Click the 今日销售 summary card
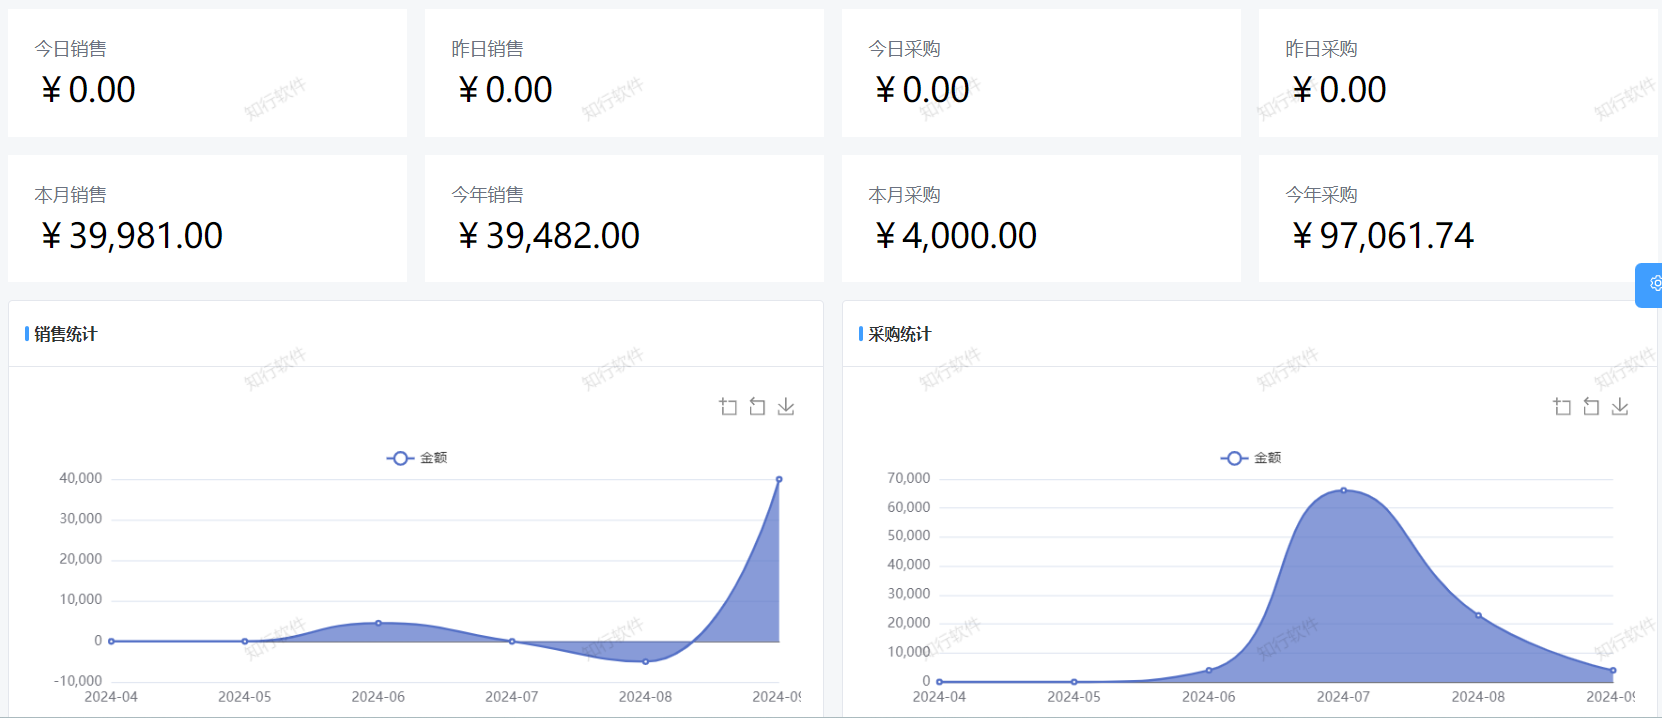 coord(207,73)
